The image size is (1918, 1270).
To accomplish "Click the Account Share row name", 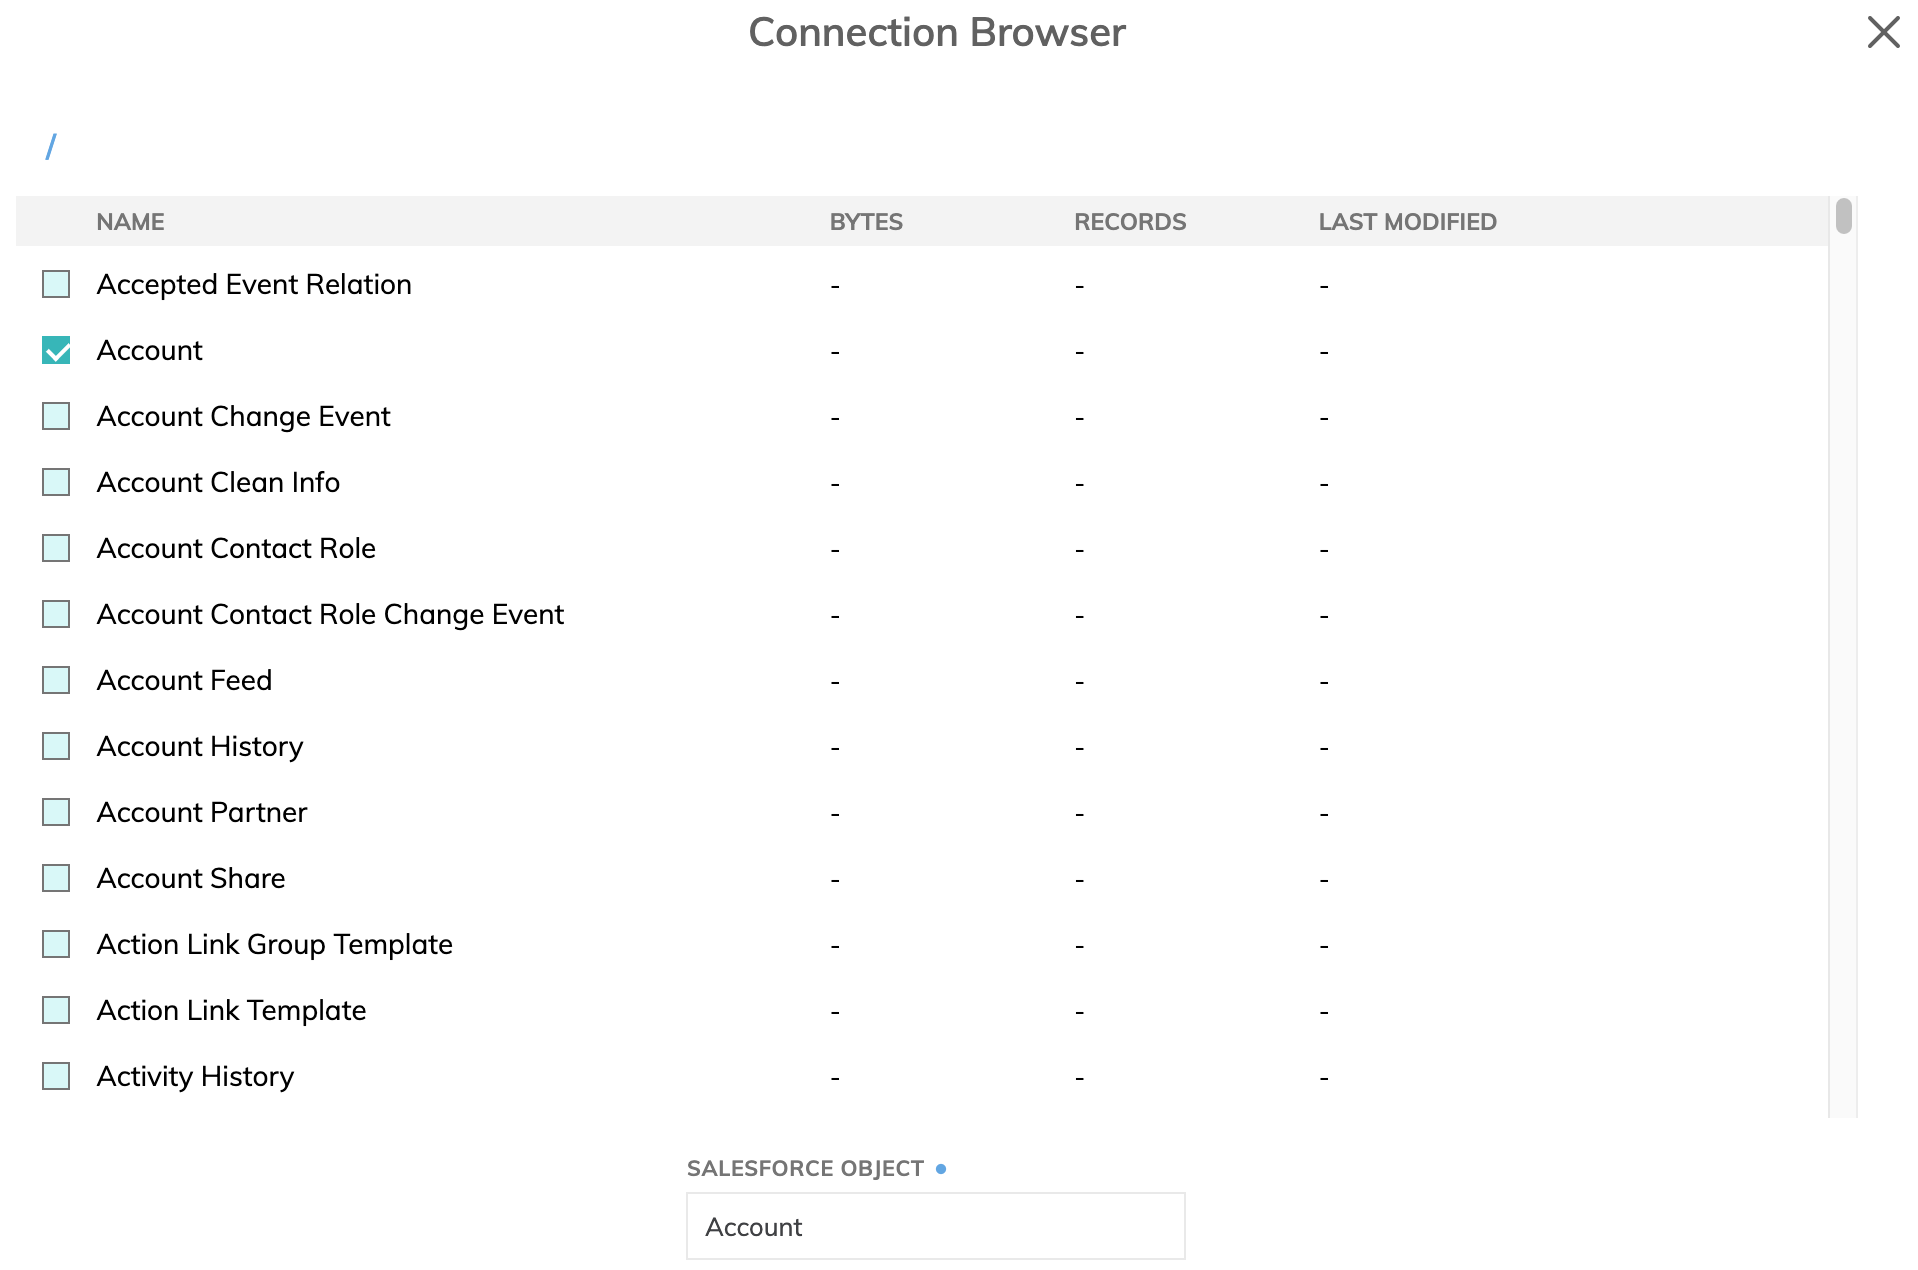I will pyautogui.click(x=191, y=878).
